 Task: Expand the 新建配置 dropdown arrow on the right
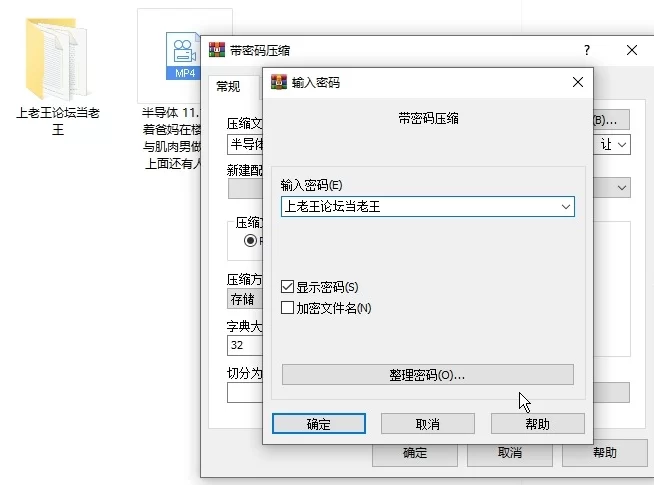(x=622, y=188)
